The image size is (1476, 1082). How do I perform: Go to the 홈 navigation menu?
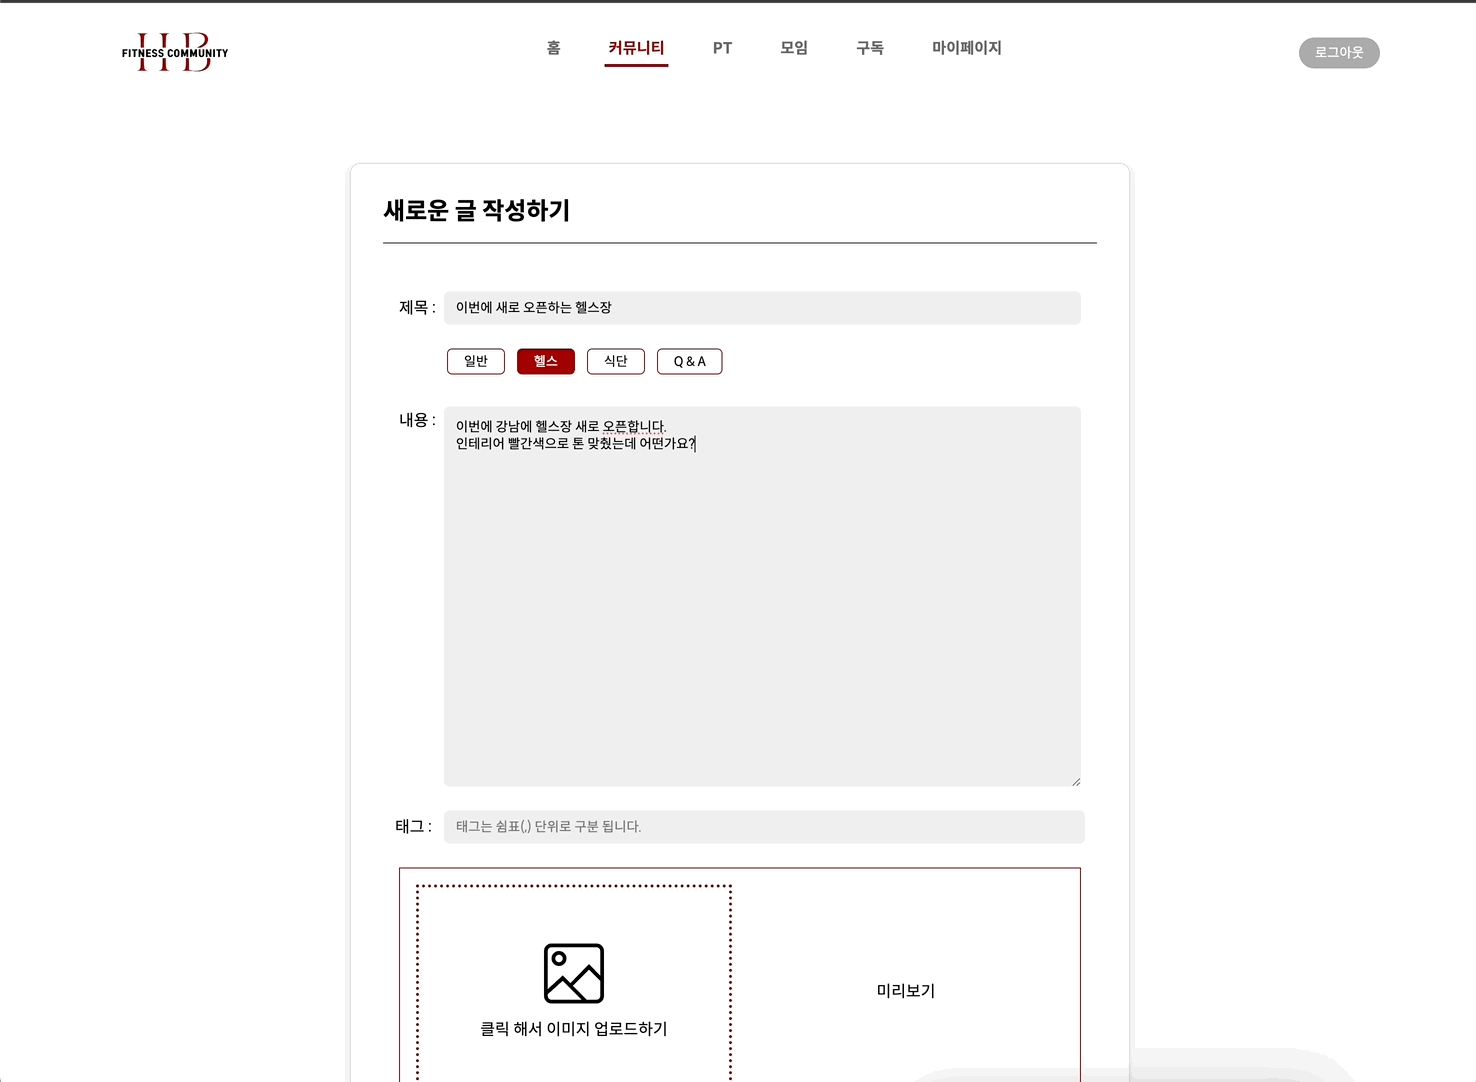point(553,48)
